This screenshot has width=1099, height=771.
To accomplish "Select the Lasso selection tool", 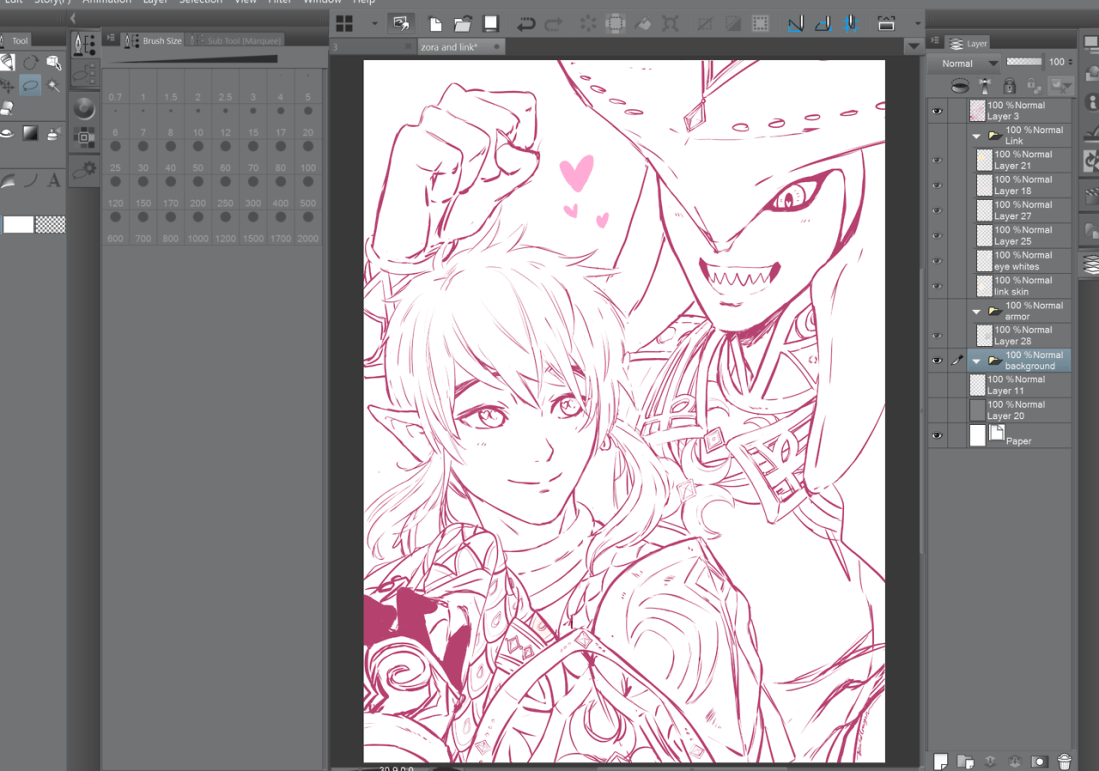I will pyautogui.click(x=31, y=86).
